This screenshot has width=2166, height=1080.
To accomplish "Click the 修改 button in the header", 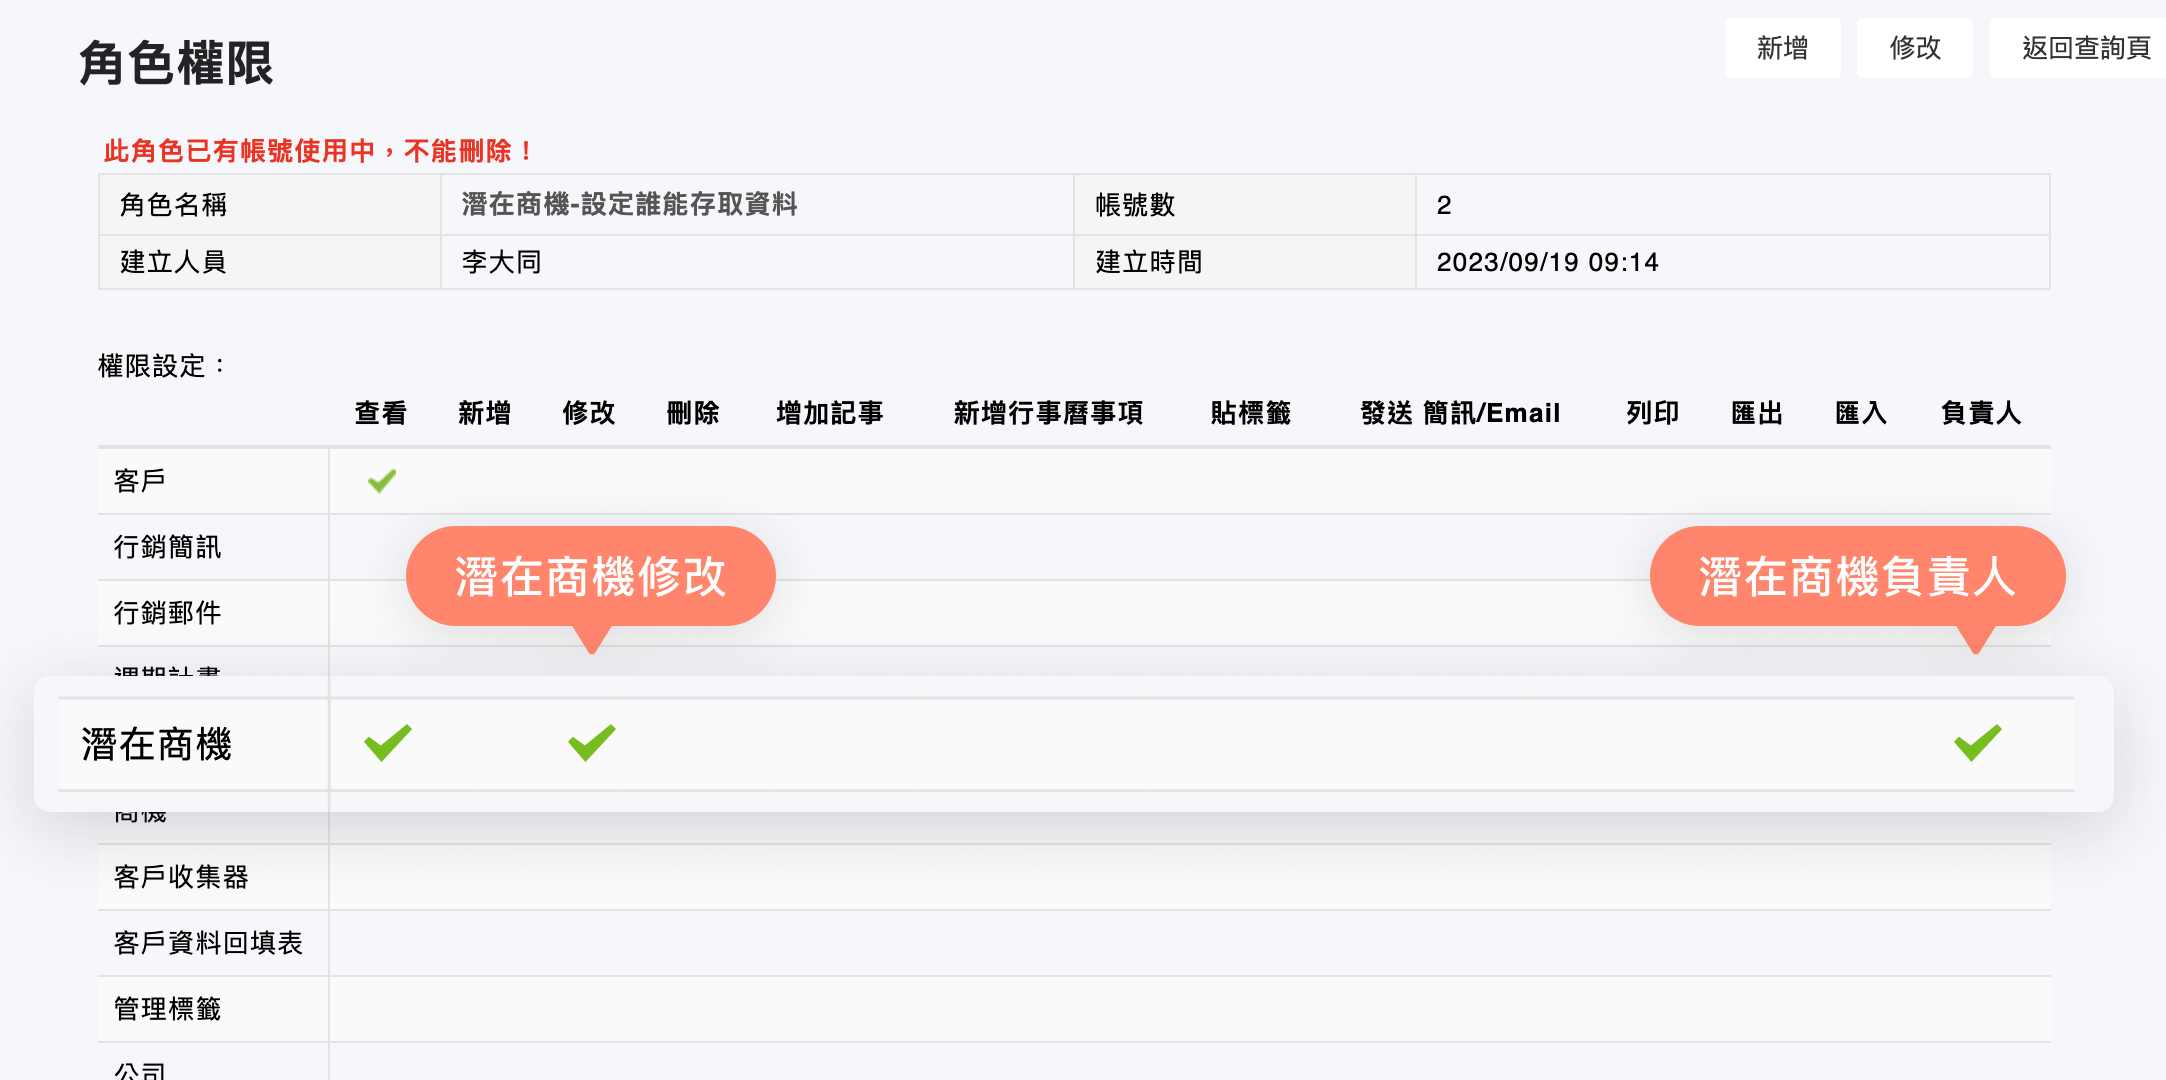I will 1913,47.
